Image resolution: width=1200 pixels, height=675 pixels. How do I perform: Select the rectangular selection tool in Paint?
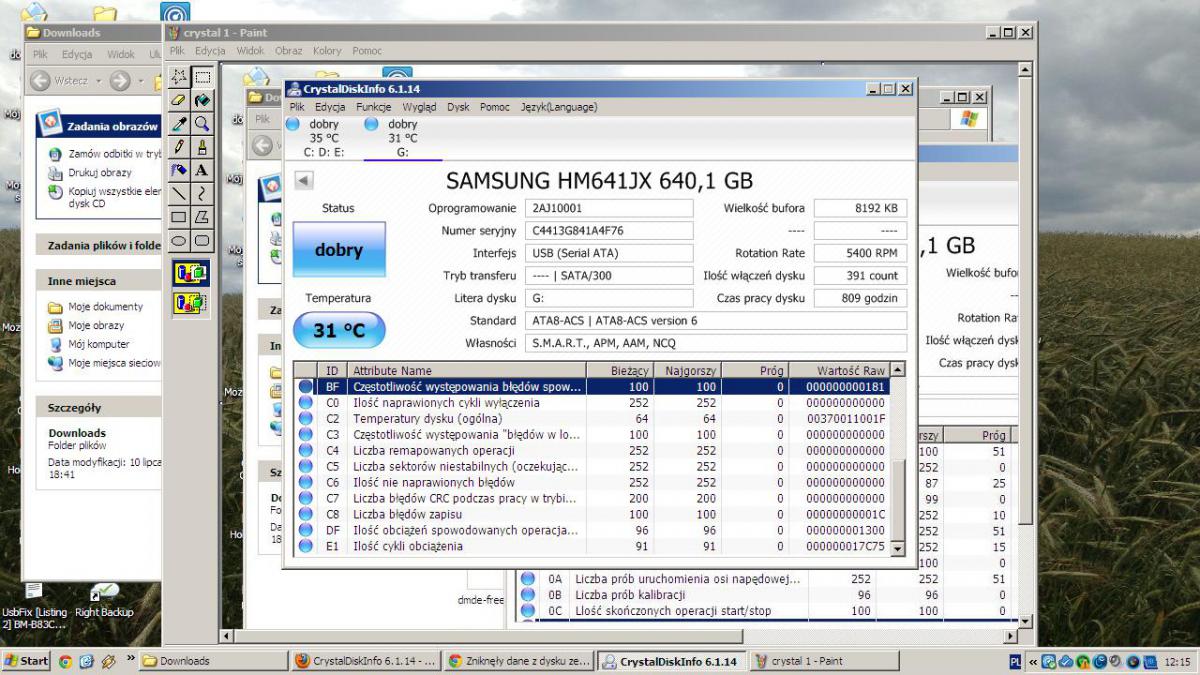coord(202,77)
